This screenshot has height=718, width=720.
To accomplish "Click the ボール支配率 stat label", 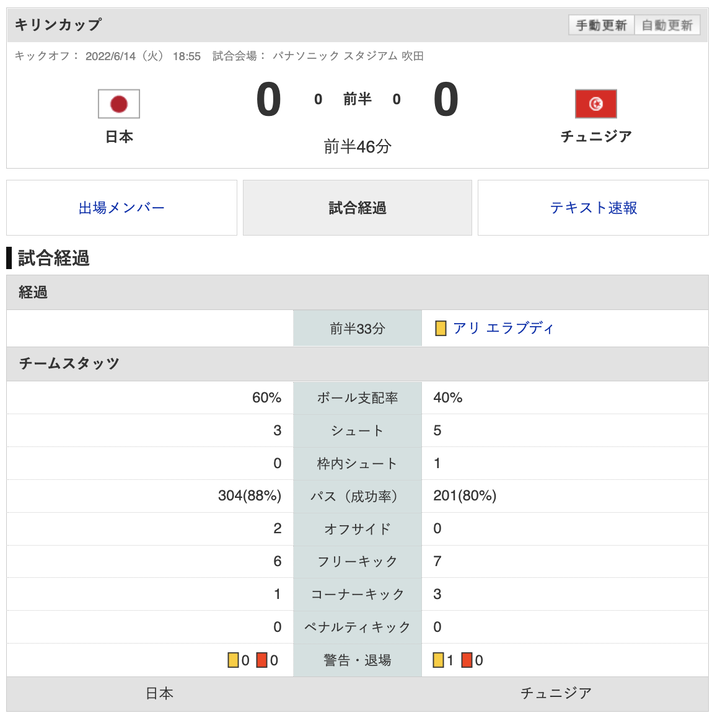I will click(x=357, y=397).
